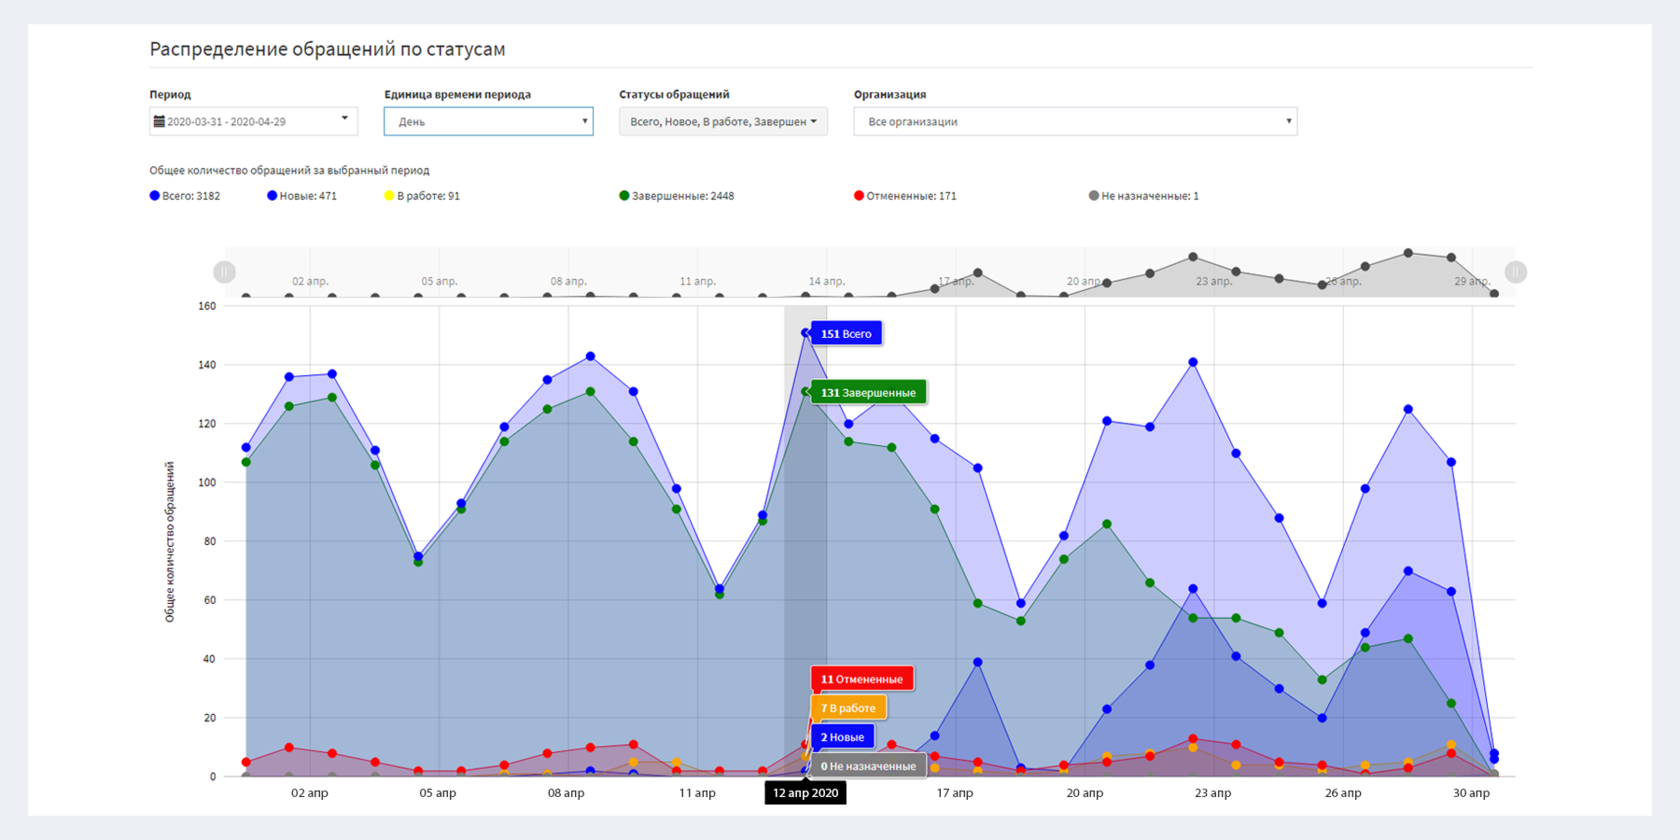
Task: Click the Новые point peaking near 39 on 17 апр
Action: click(978, 662)
